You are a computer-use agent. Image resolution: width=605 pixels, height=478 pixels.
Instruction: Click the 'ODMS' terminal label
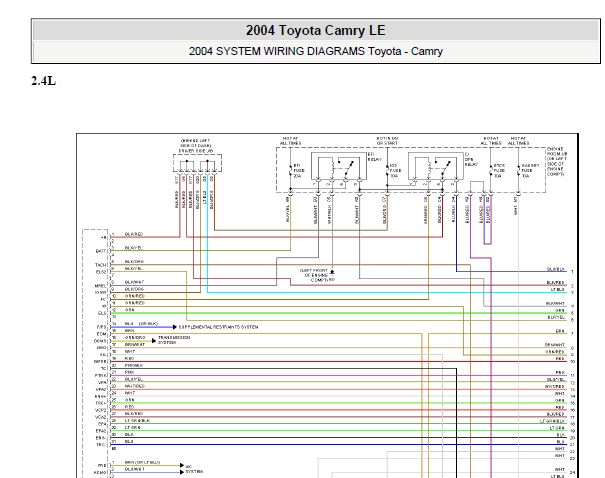[100, 341]
